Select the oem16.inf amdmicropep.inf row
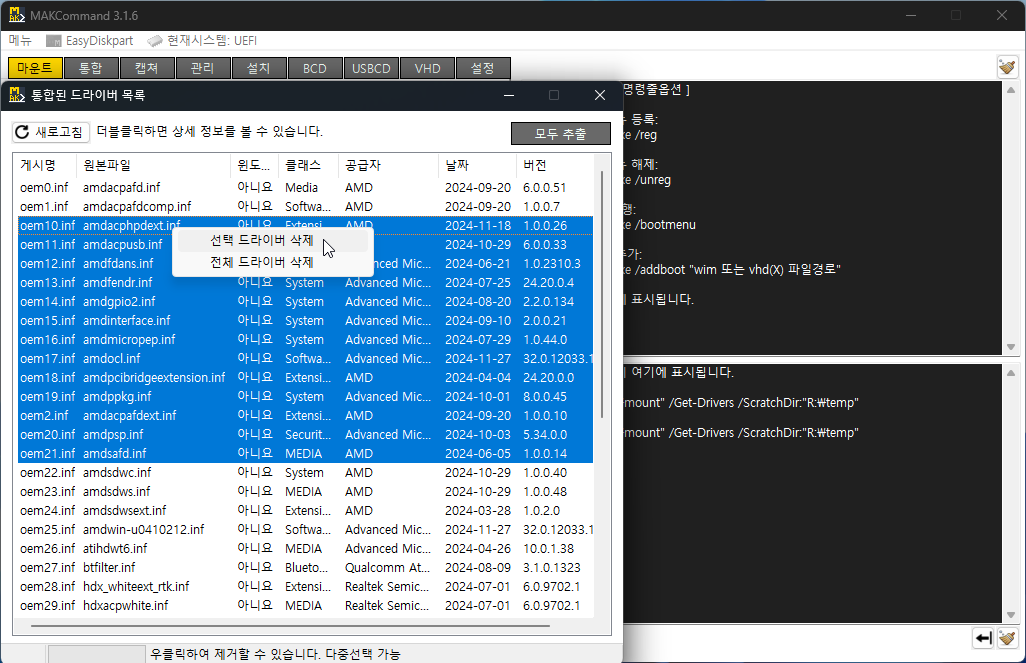Screen dimensions: 1026x663 pyautogui.click(x=305, y=340)
